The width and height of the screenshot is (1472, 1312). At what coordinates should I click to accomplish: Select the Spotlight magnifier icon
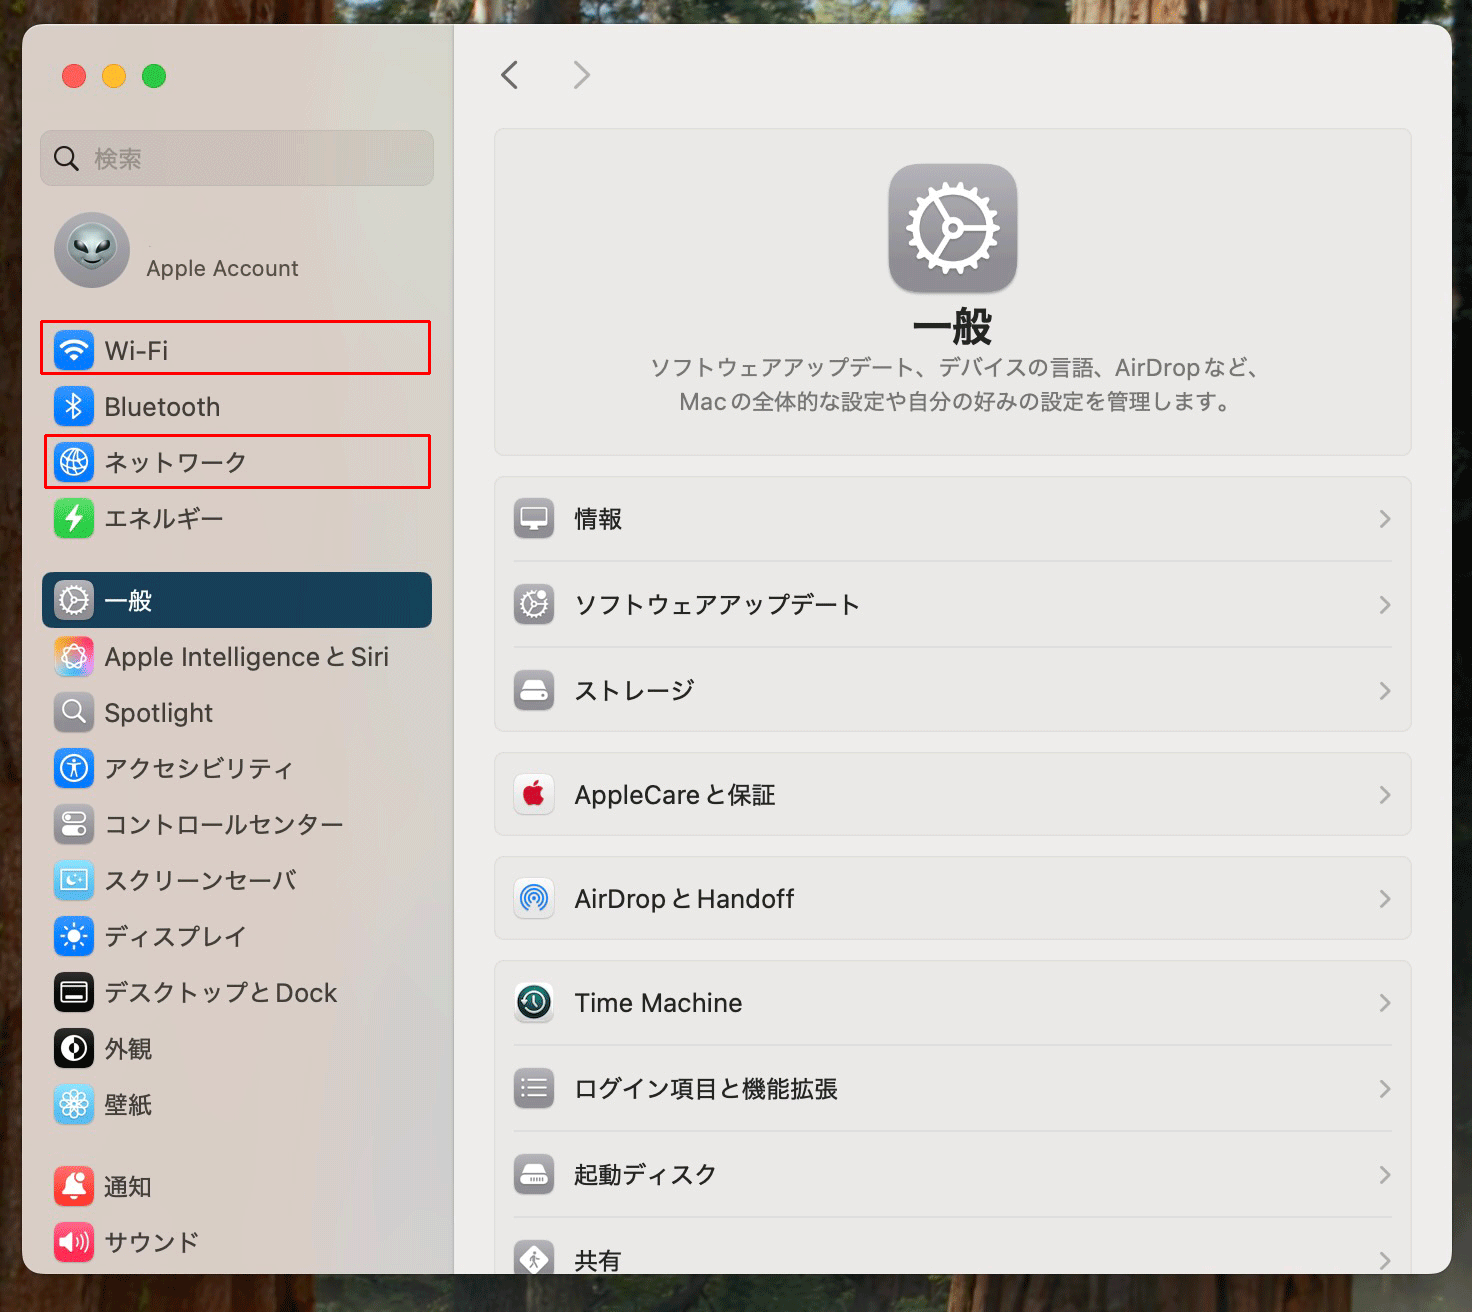[x=74, y=712]
